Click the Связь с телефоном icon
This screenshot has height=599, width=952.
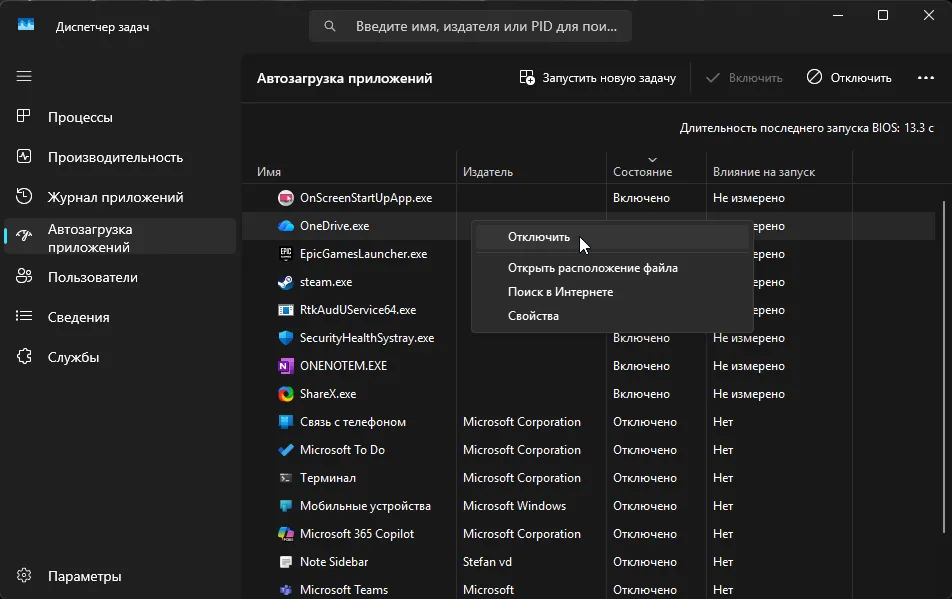(285, 422)
